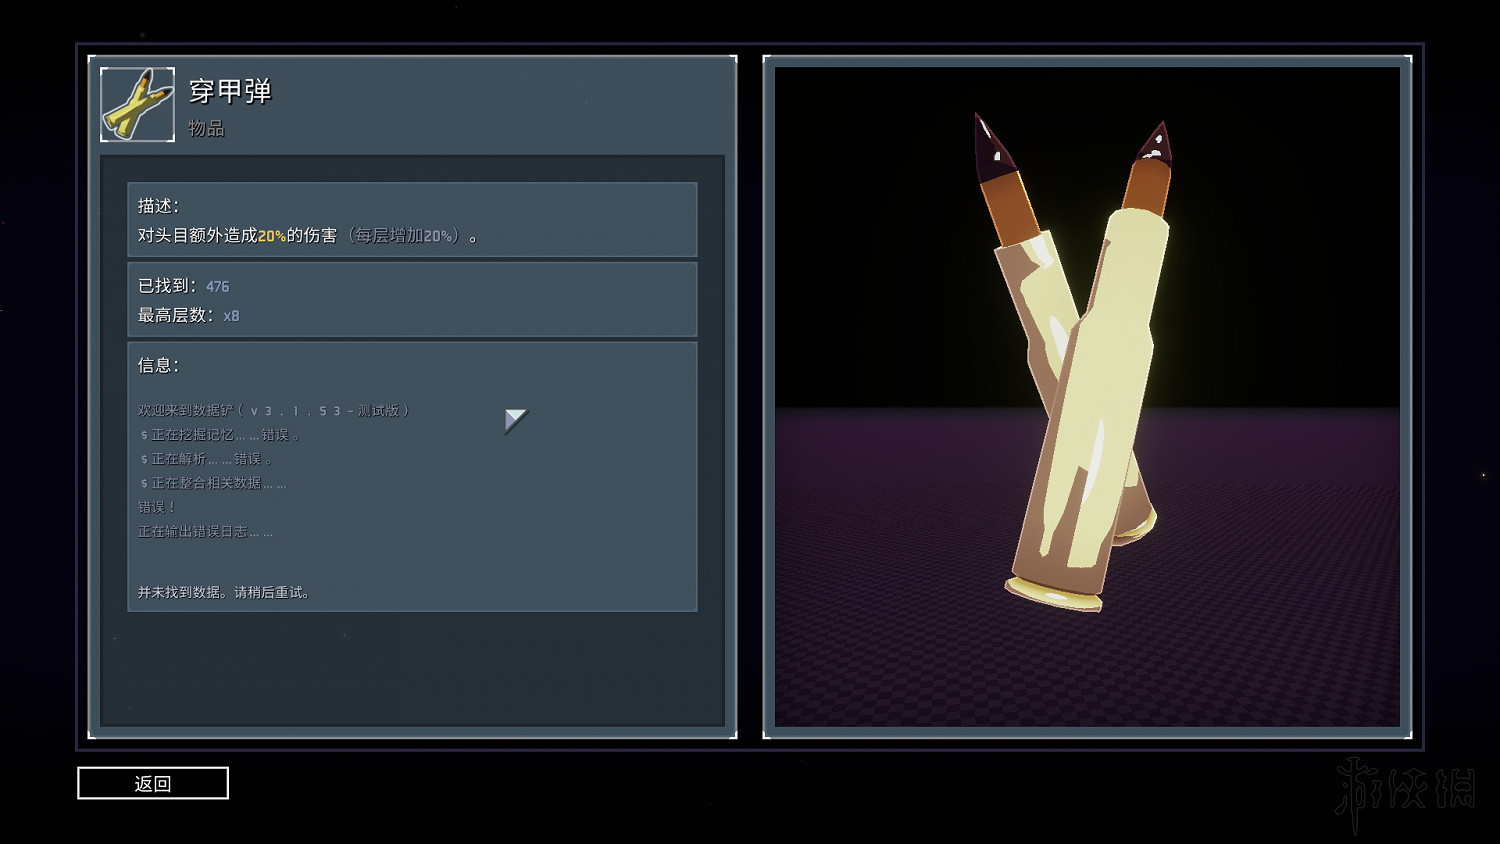Click the yellow 20% damage value

pyautogui.click(x=272, y=236)
